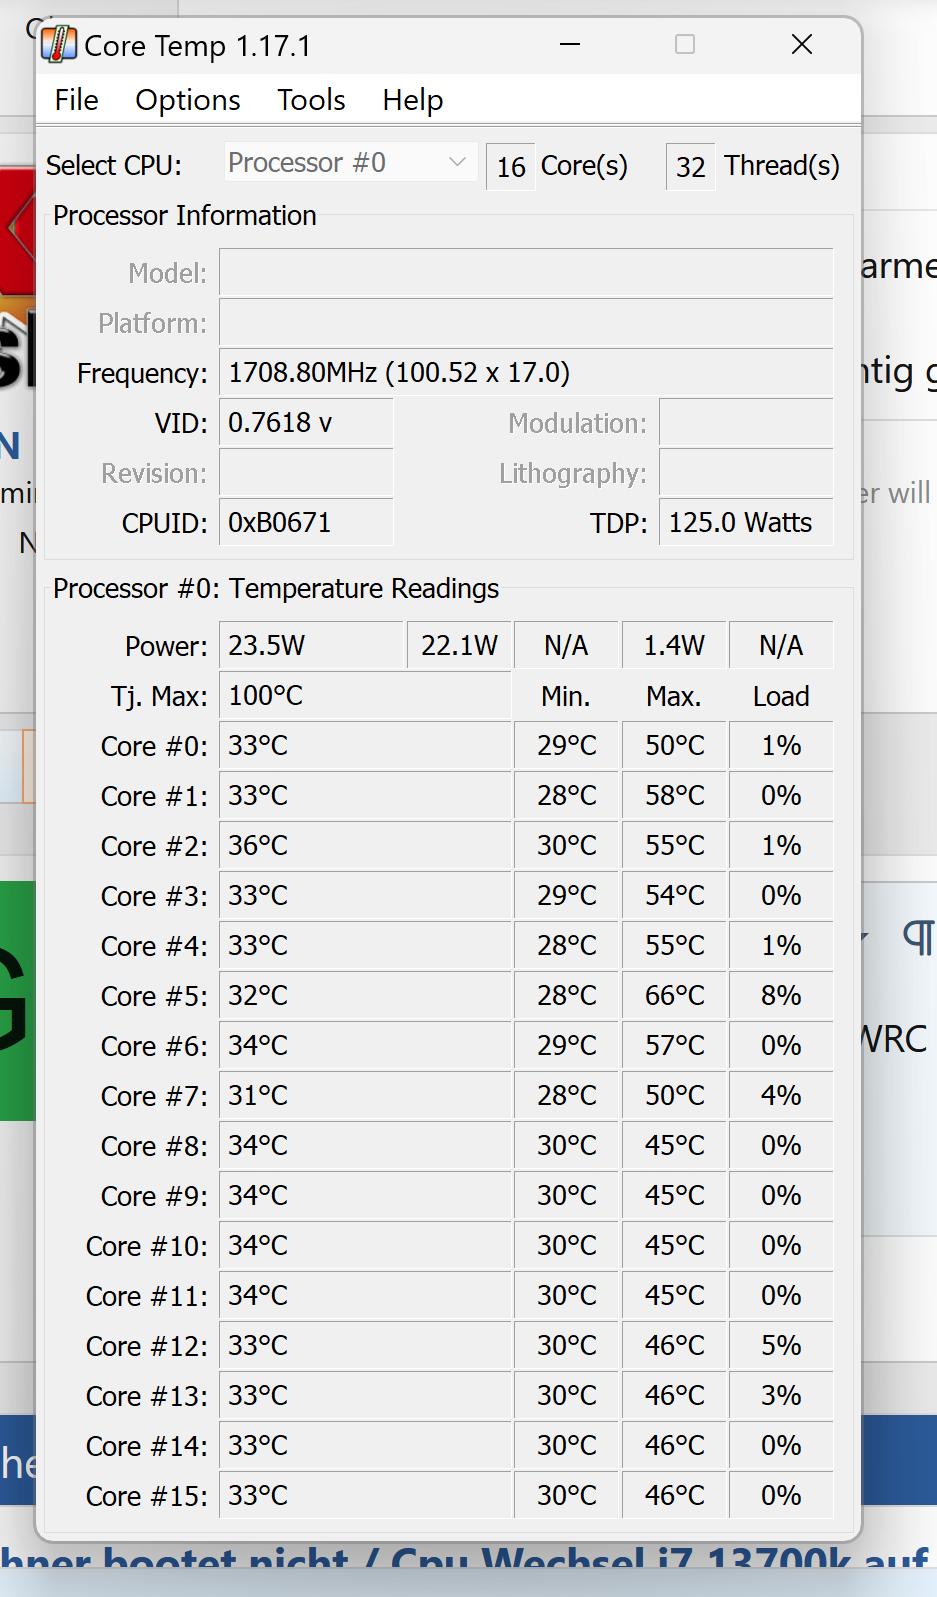Open the Help menu
Viewport: 937px width, 1597px height.
(x=413, y=100)
